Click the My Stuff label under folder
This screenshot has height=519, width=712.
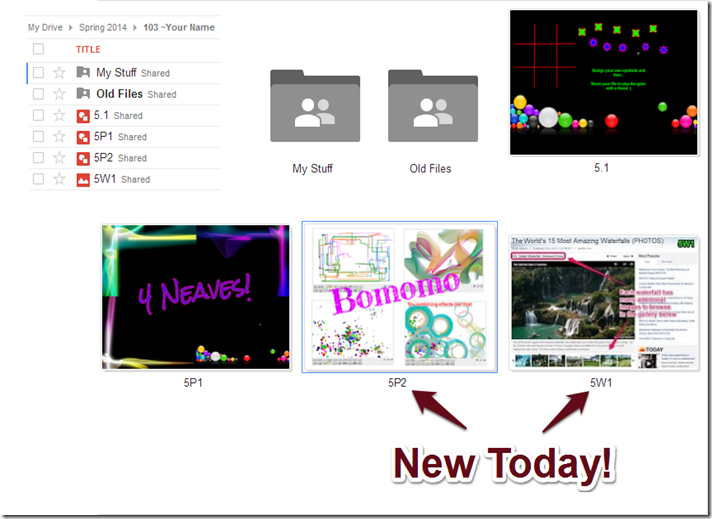pos(312,168)
